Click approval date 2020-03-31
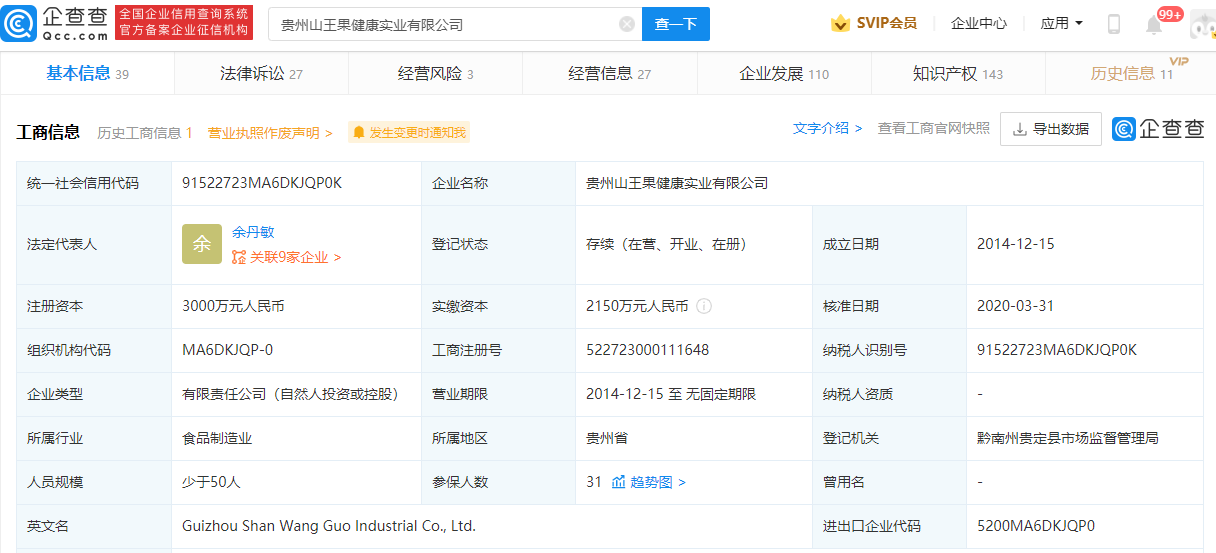The height and width of the screenshot is (553, 1216). click(x=1016, y=306)
